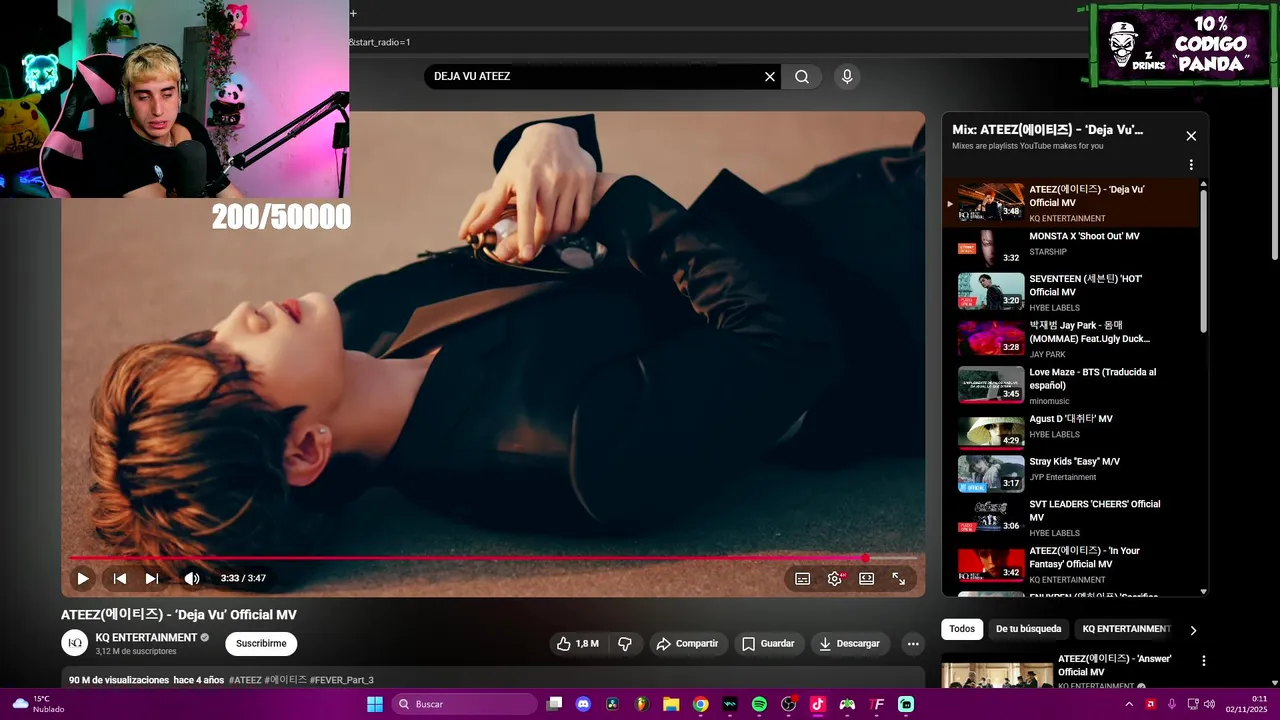Screen dimensions: 1280x720
Task: Start voice search with microphone
Action: pyautogui.click(x=847, y=77)
